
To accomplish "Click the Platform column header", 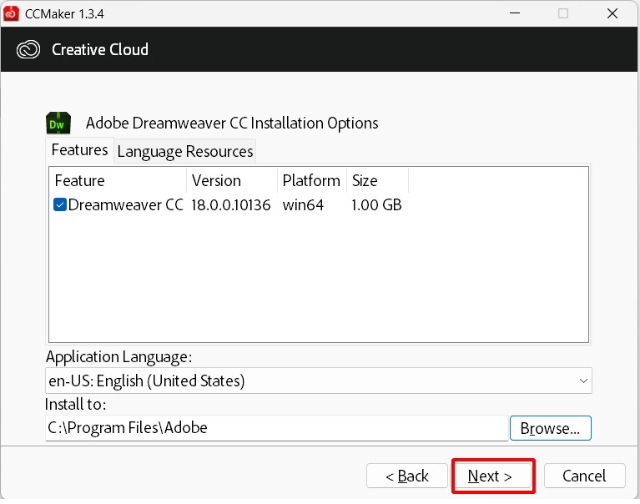I will [312, 180].
